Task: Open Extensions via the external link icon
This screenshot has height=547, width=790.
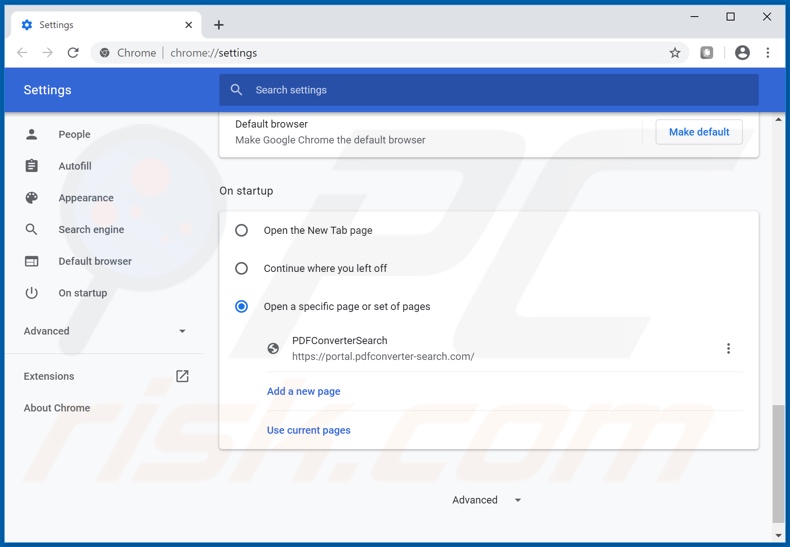Action: (x=182, y=376)
